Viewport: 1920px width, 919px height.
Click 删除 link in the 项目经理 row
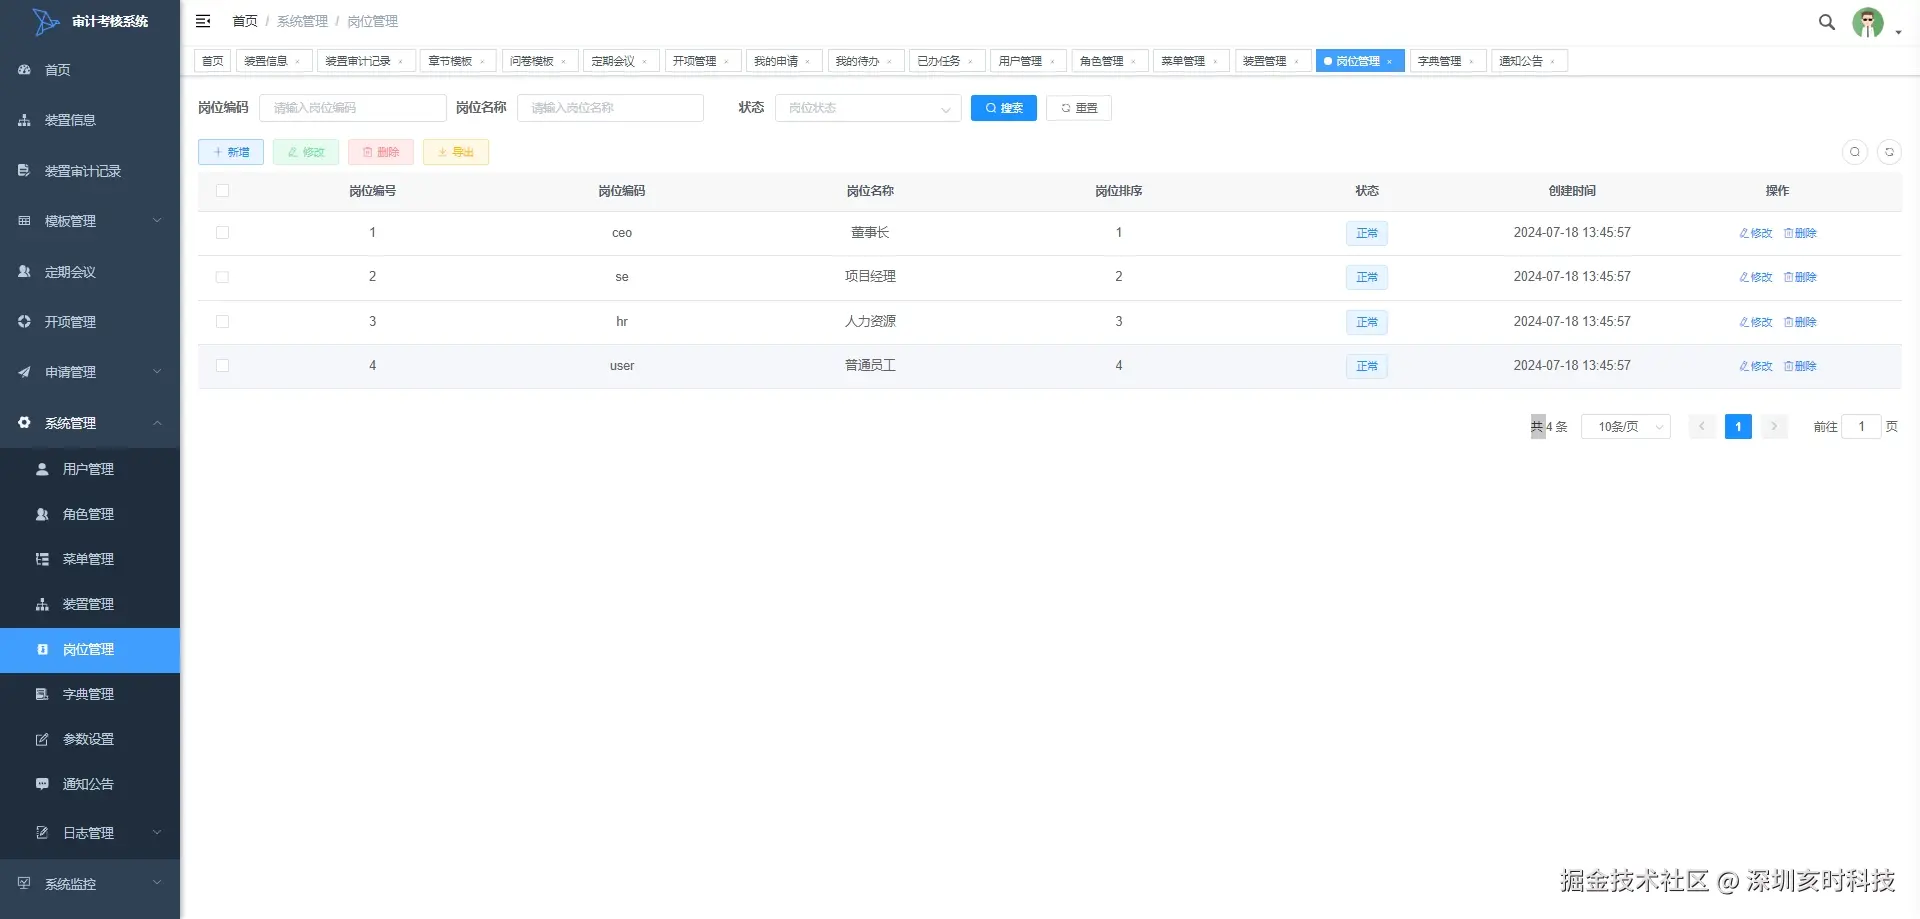click(1800, 277)
